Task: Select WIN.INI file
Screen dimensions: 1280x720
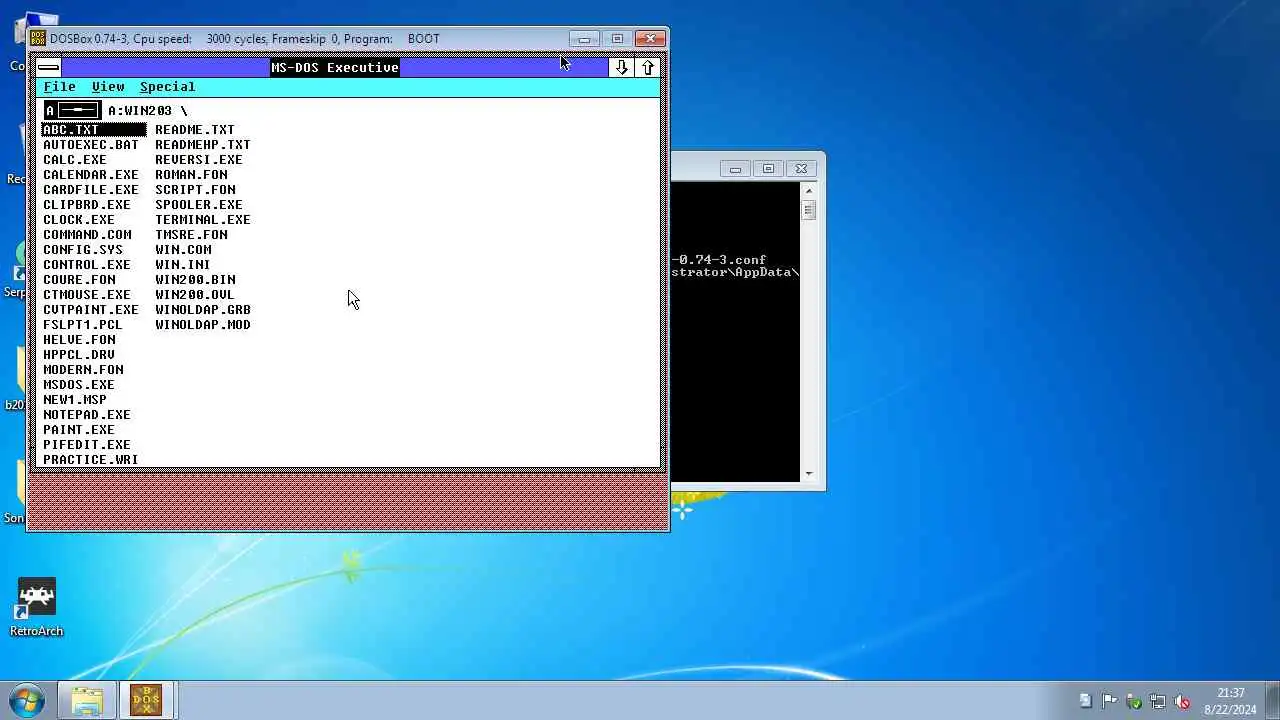Action: pyautogui.click(x=183, y=265)
